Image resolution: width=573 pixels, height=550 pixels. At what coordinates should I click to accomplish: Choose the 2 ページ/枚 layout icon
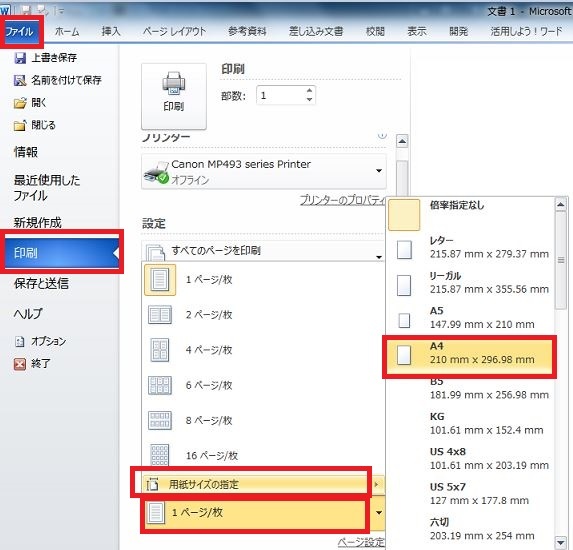coord(160,315)
